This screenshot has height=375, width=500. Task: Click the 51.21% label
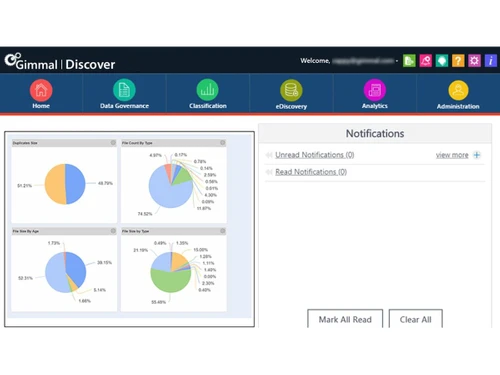click(24, 185)
